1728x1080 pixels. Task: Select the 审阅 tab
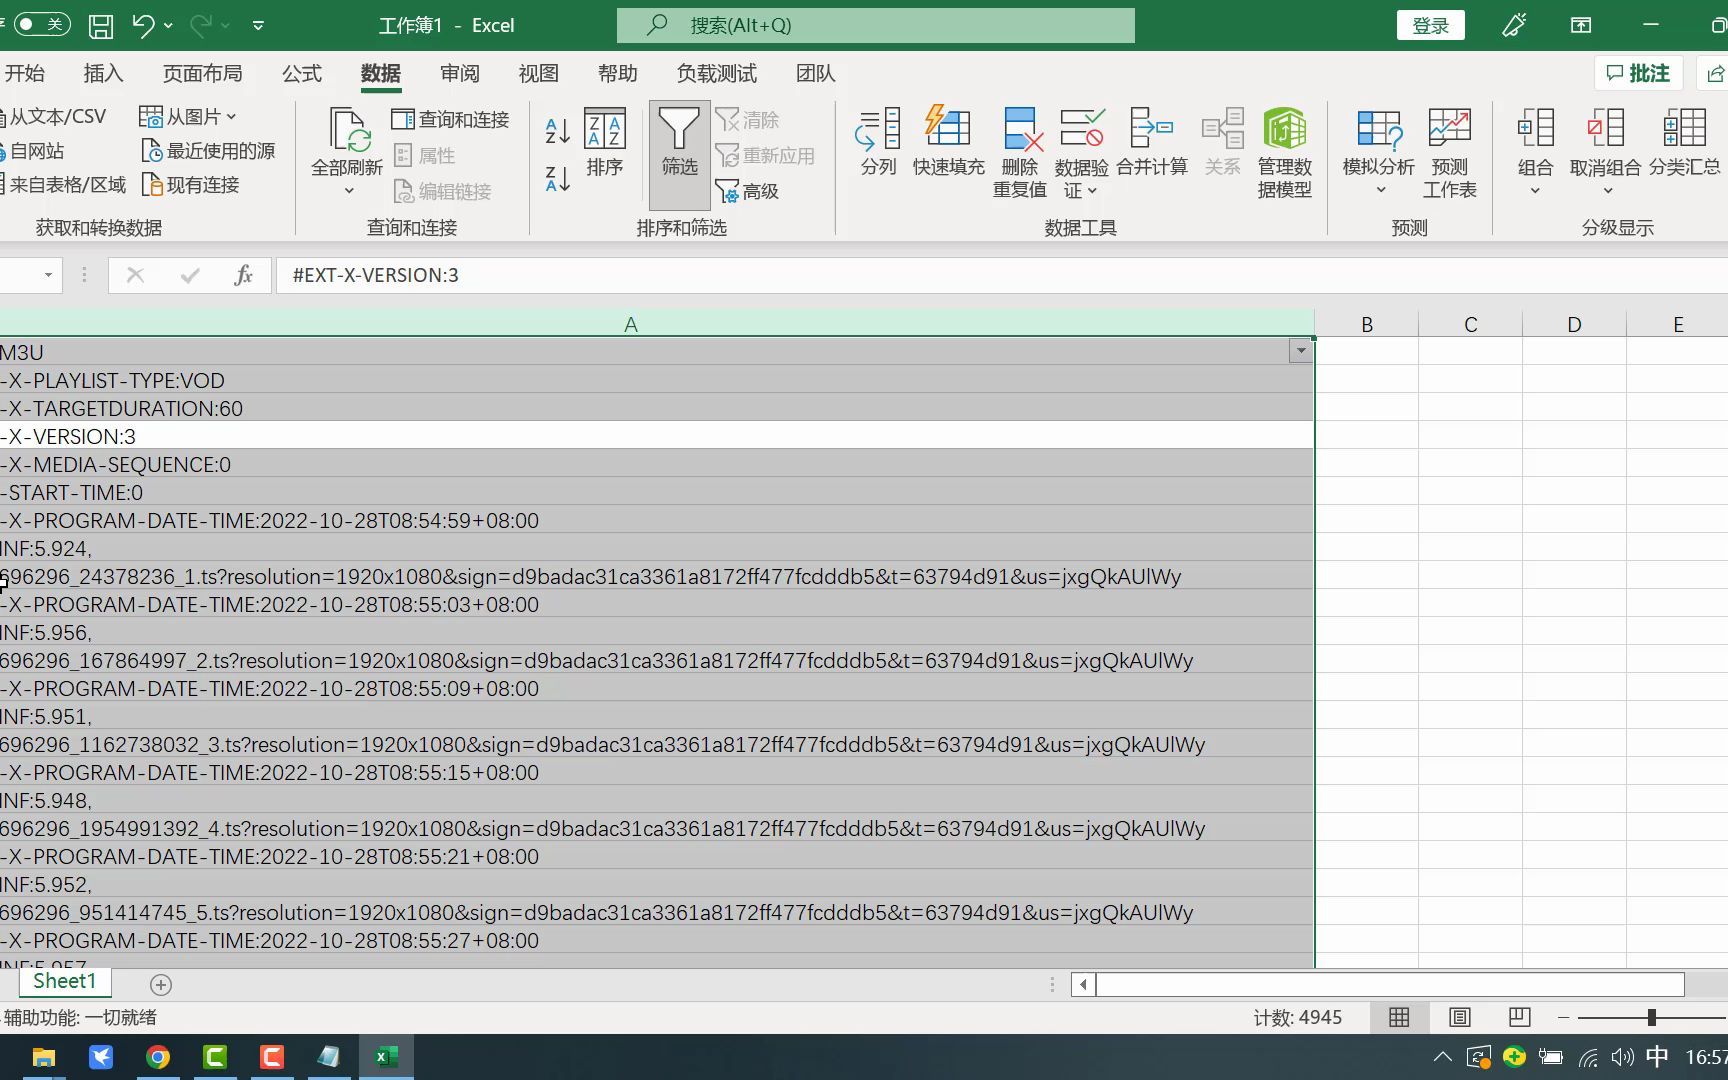[x=459, y=73]
